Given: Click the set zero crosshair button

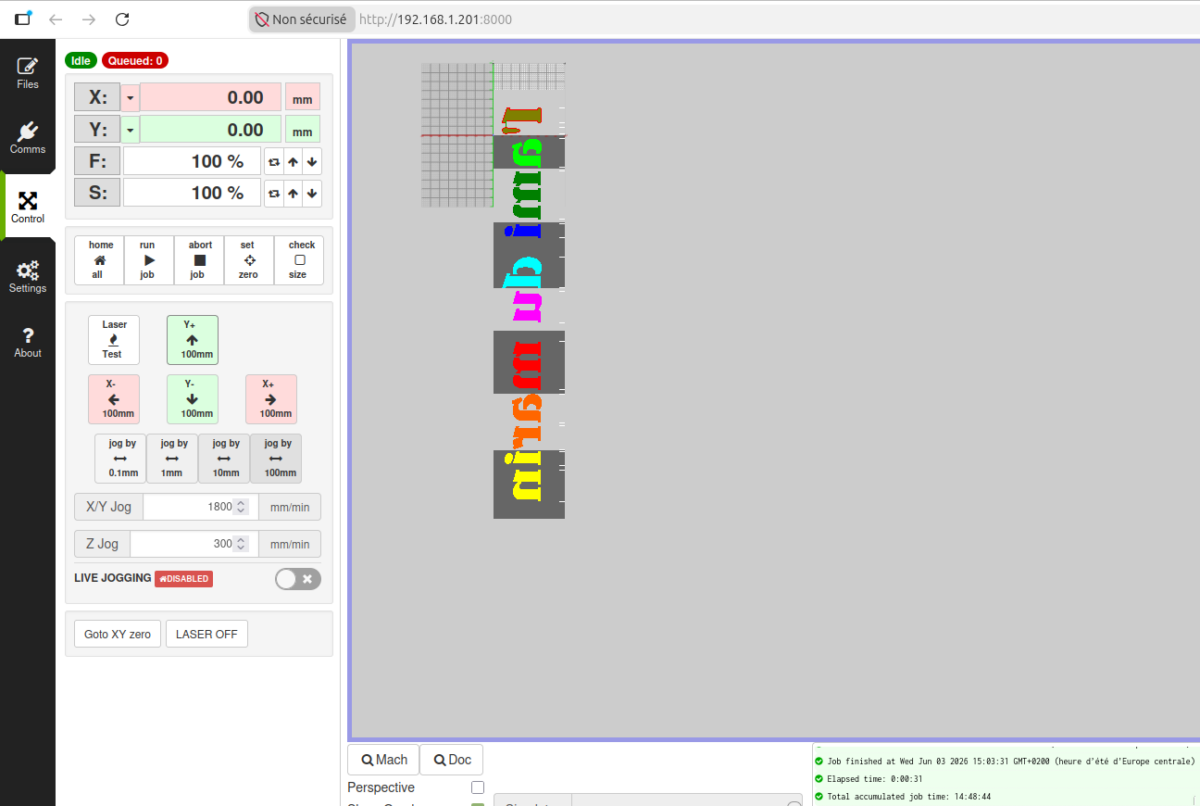Looking at the screenshot, I should click(x=249, y=260).
